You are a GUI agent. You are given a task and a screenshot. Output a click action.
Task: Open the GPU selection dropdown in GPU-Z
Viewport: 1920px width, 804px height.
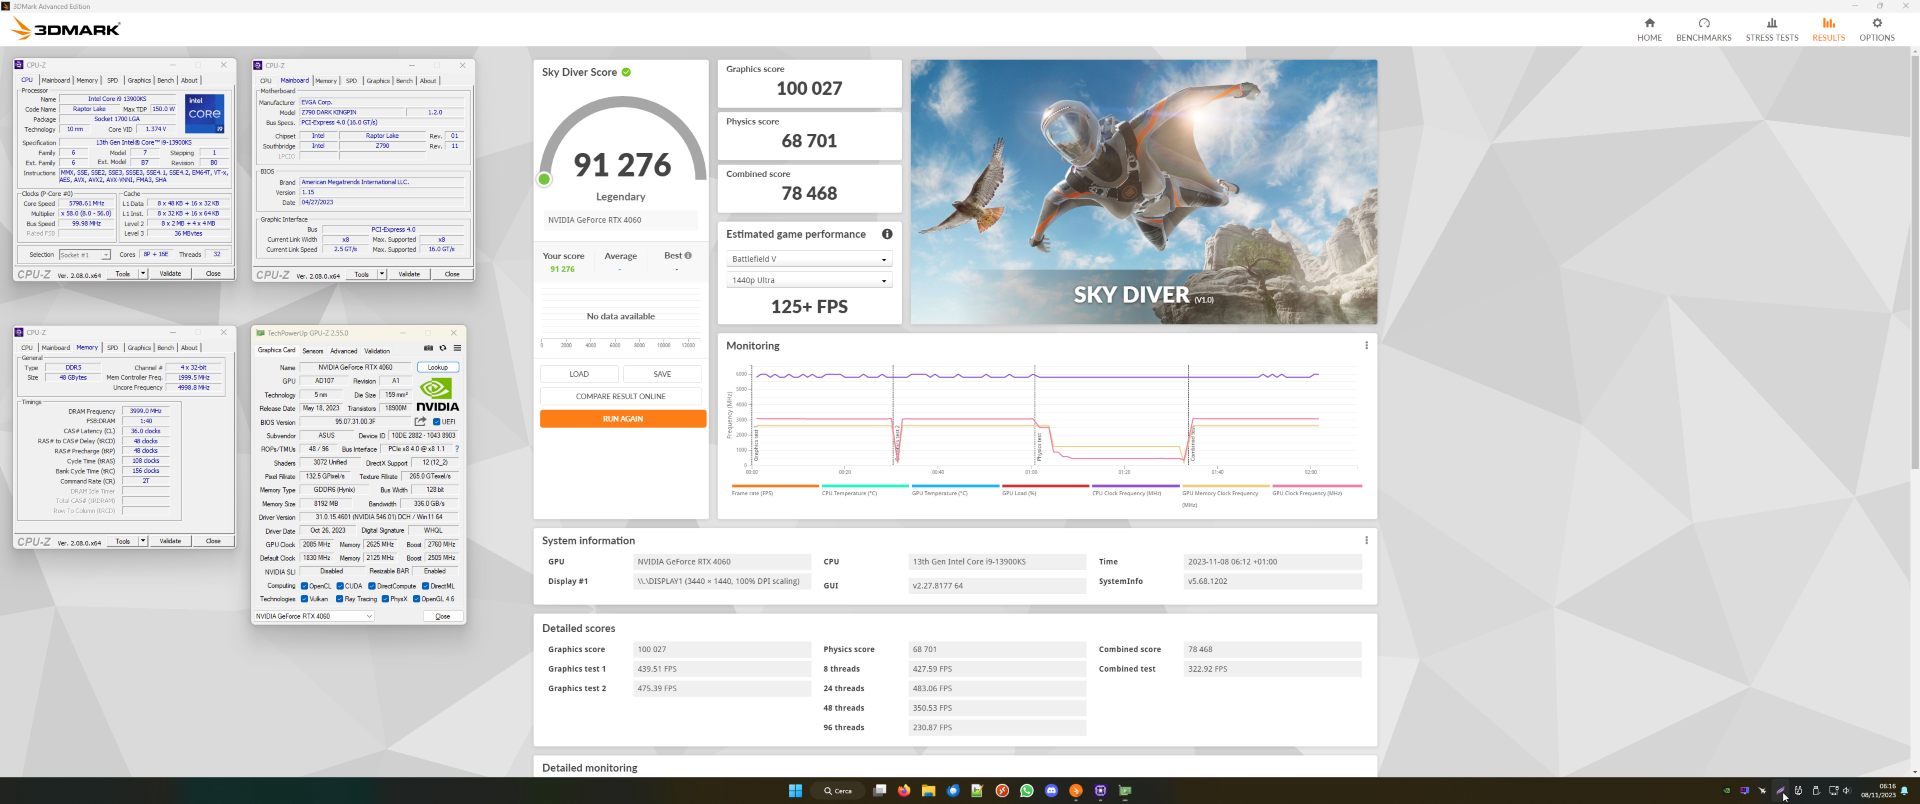click(x=314, y=616)
